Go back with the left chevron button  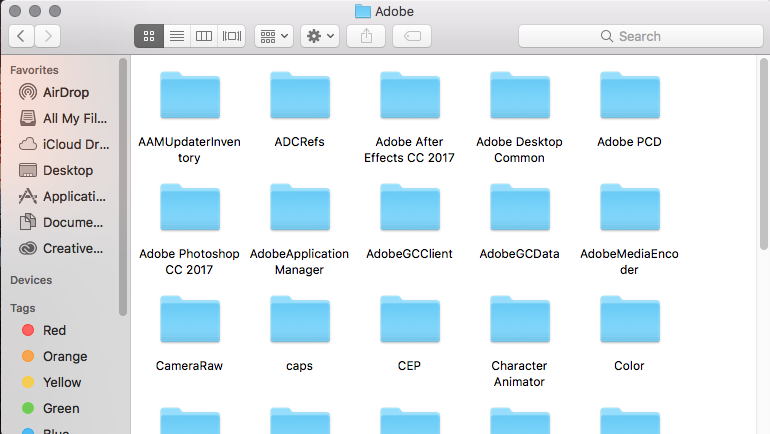22,36
